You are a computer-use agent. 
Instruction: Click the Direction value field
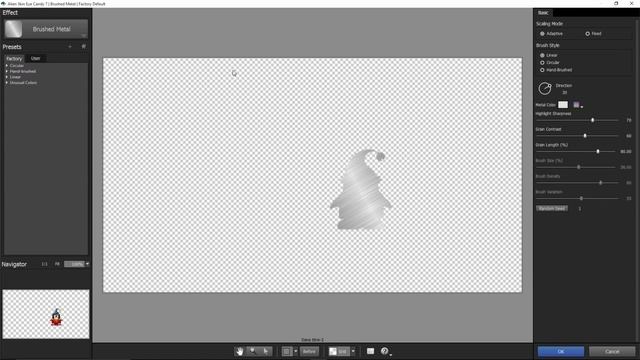[x=564, y=93]
